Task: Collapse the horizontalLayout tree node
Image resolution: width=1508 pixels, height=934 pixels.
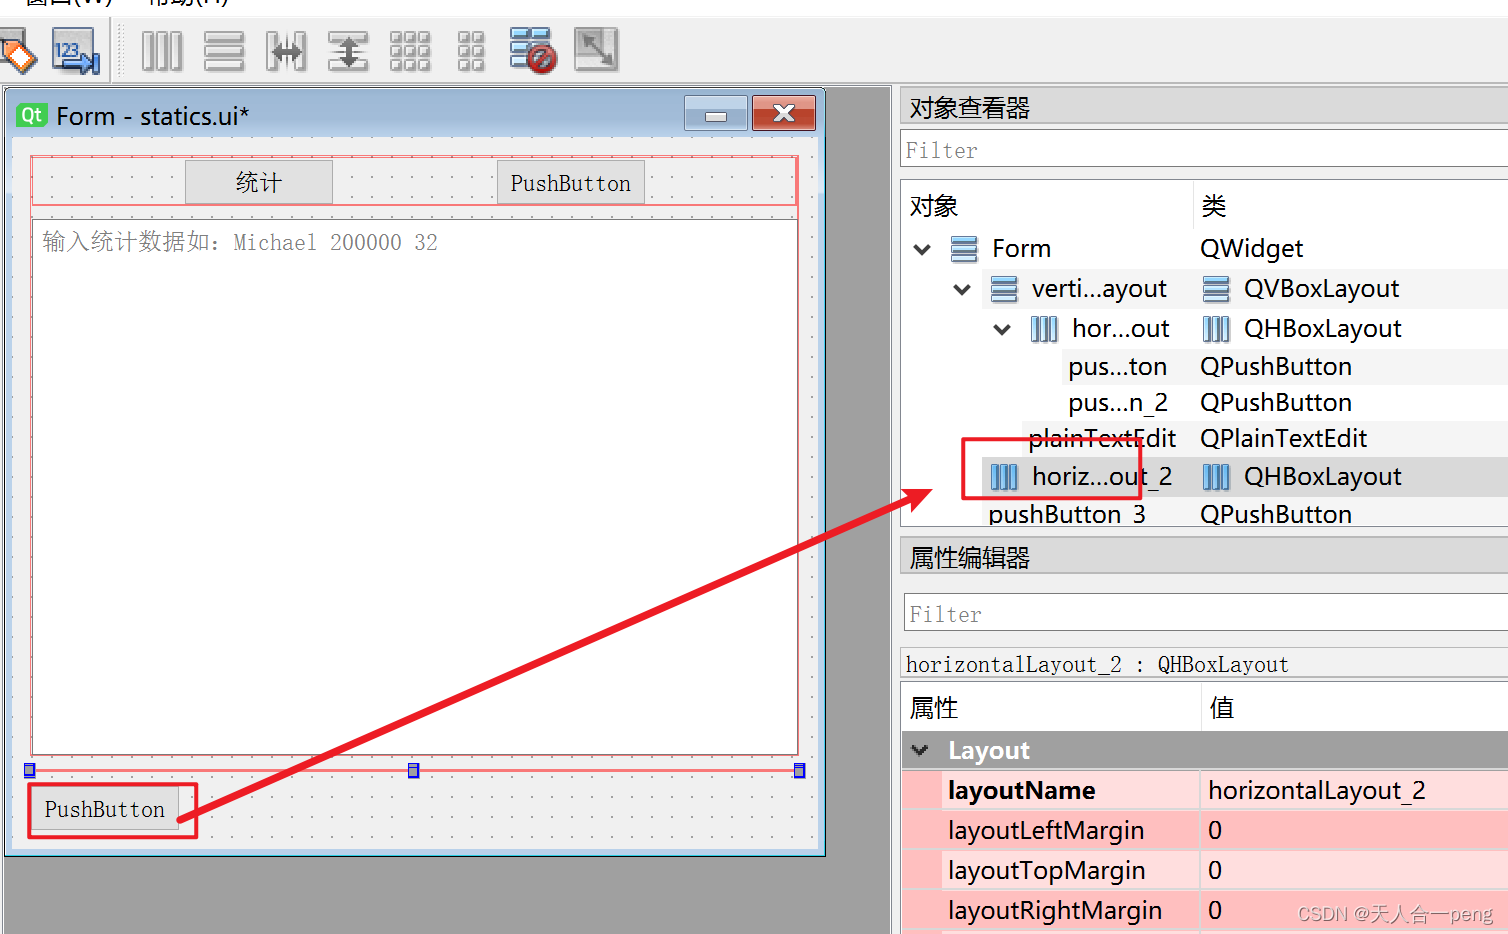Action: 1001,329
